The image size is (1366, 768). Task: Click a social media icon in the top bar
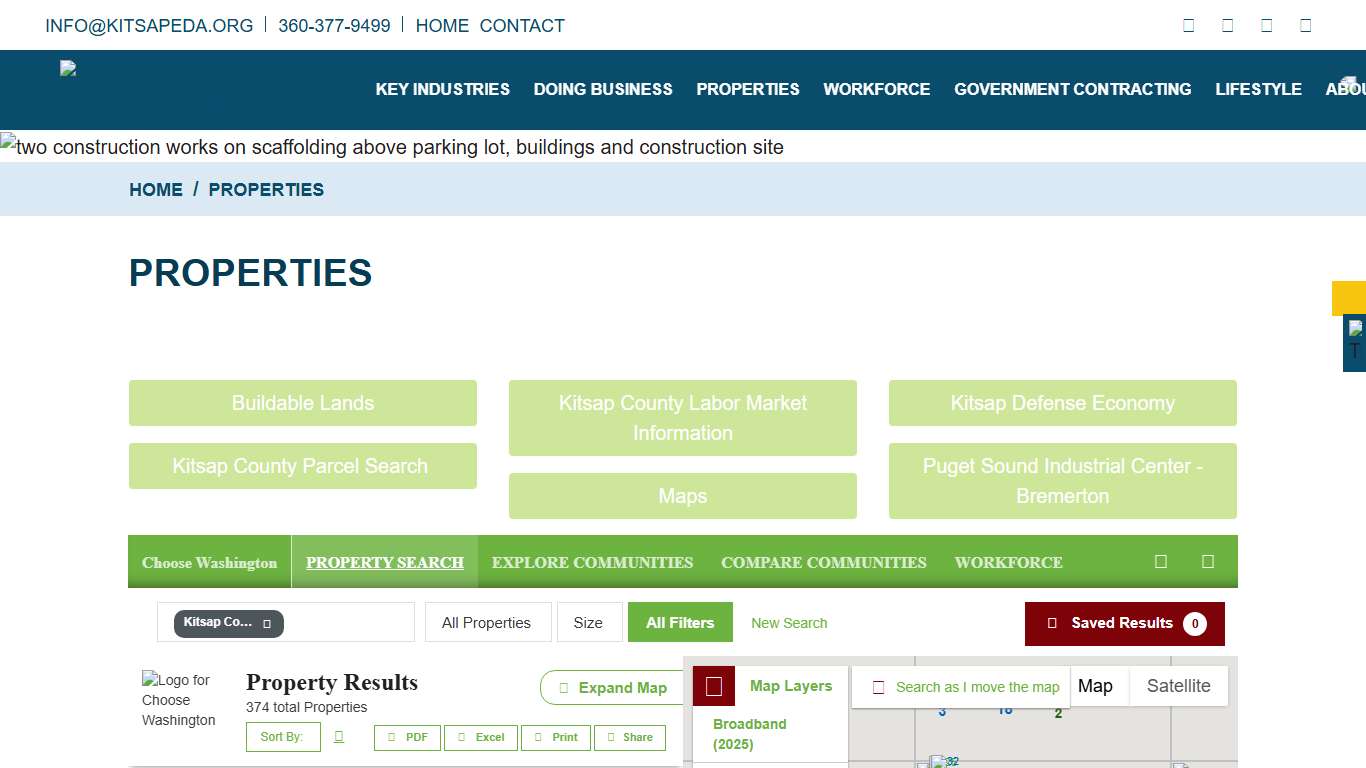point(1188,24)
